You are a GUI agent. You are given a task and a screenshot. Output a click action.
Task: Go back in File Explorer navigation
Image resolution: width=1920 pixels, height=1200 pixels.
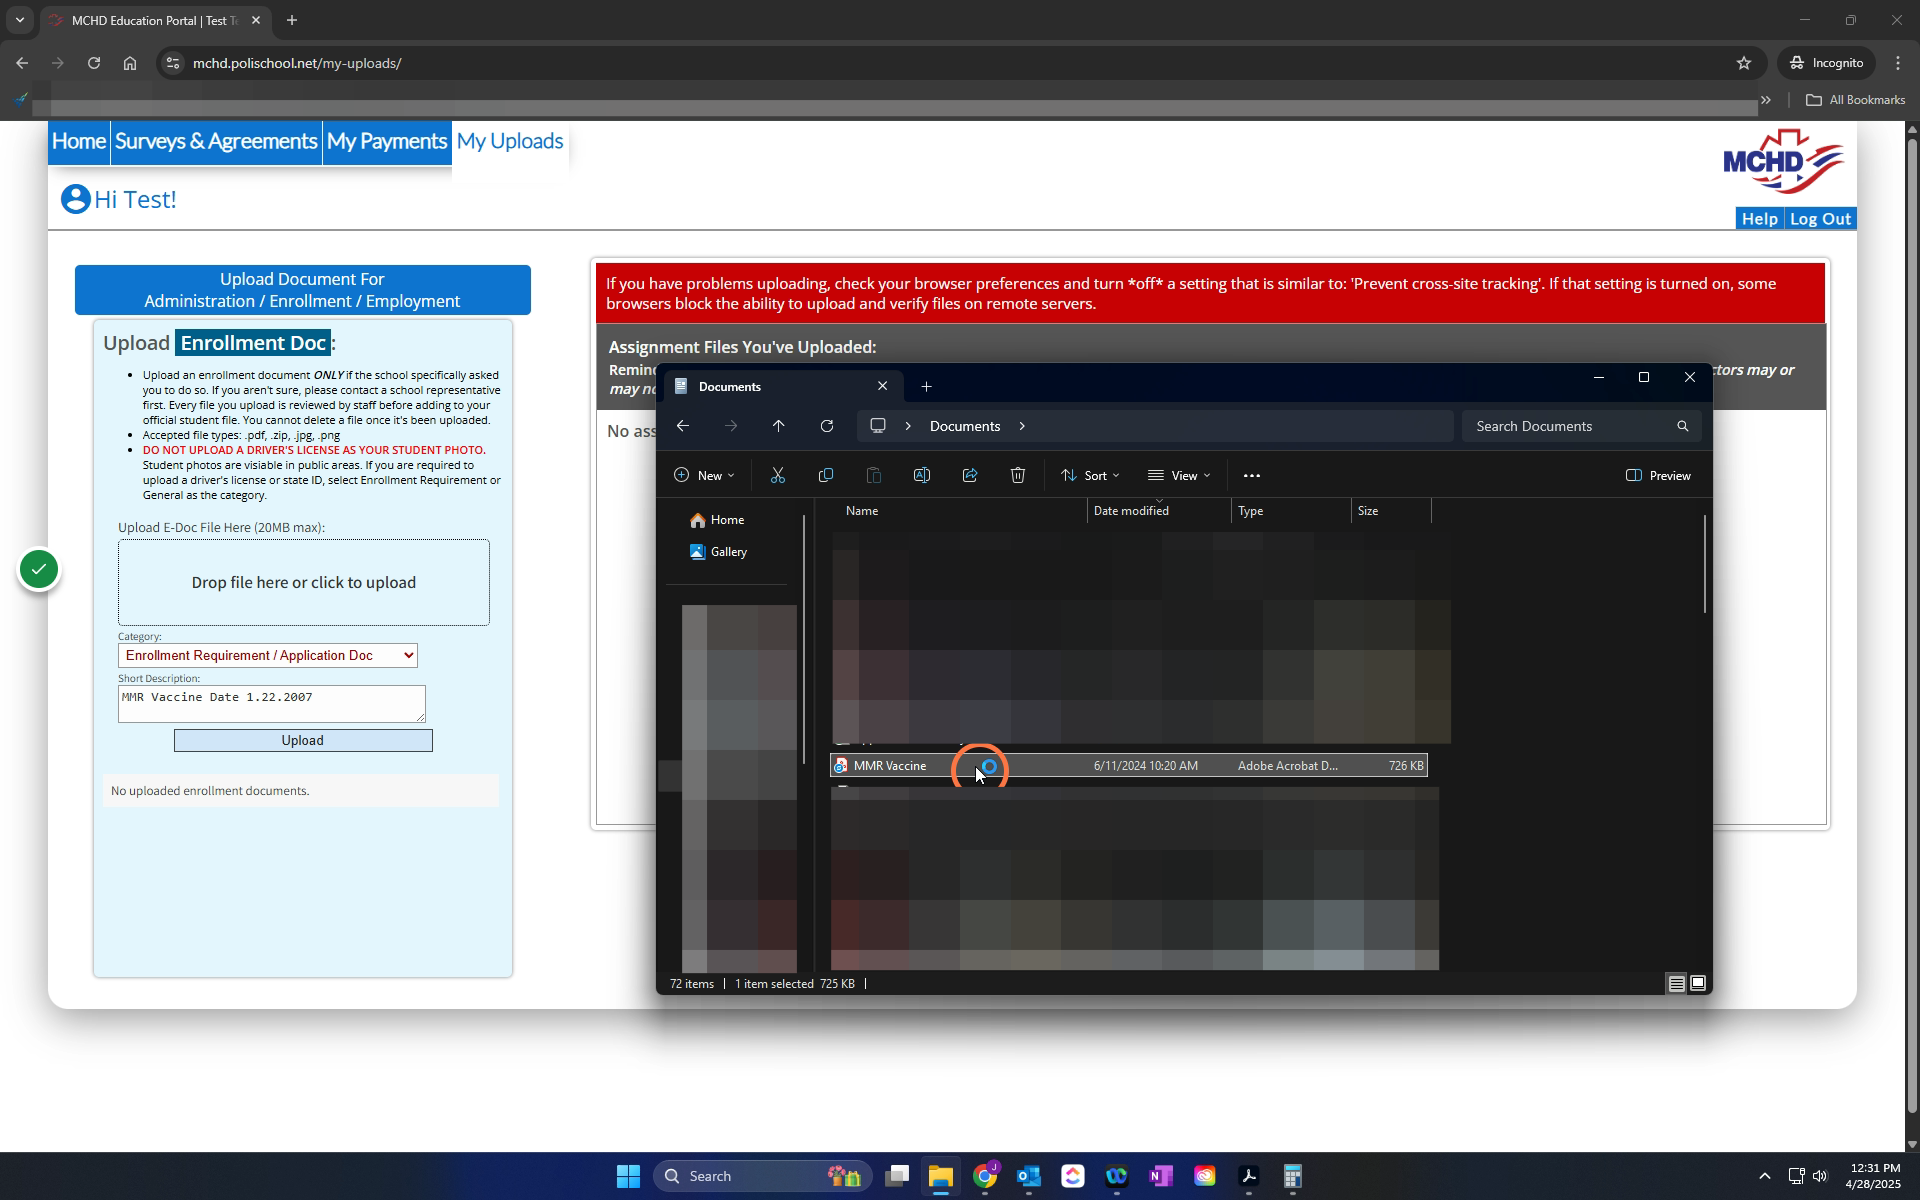point(683,426)
